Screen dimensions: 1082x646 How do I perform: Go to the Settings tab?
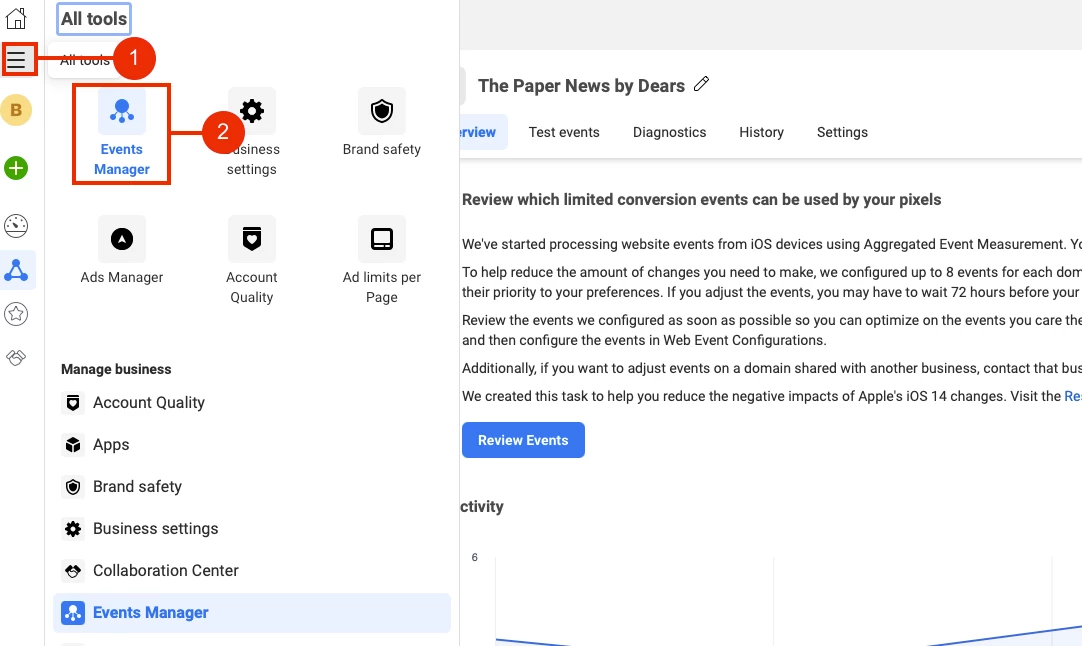point(842,132)
